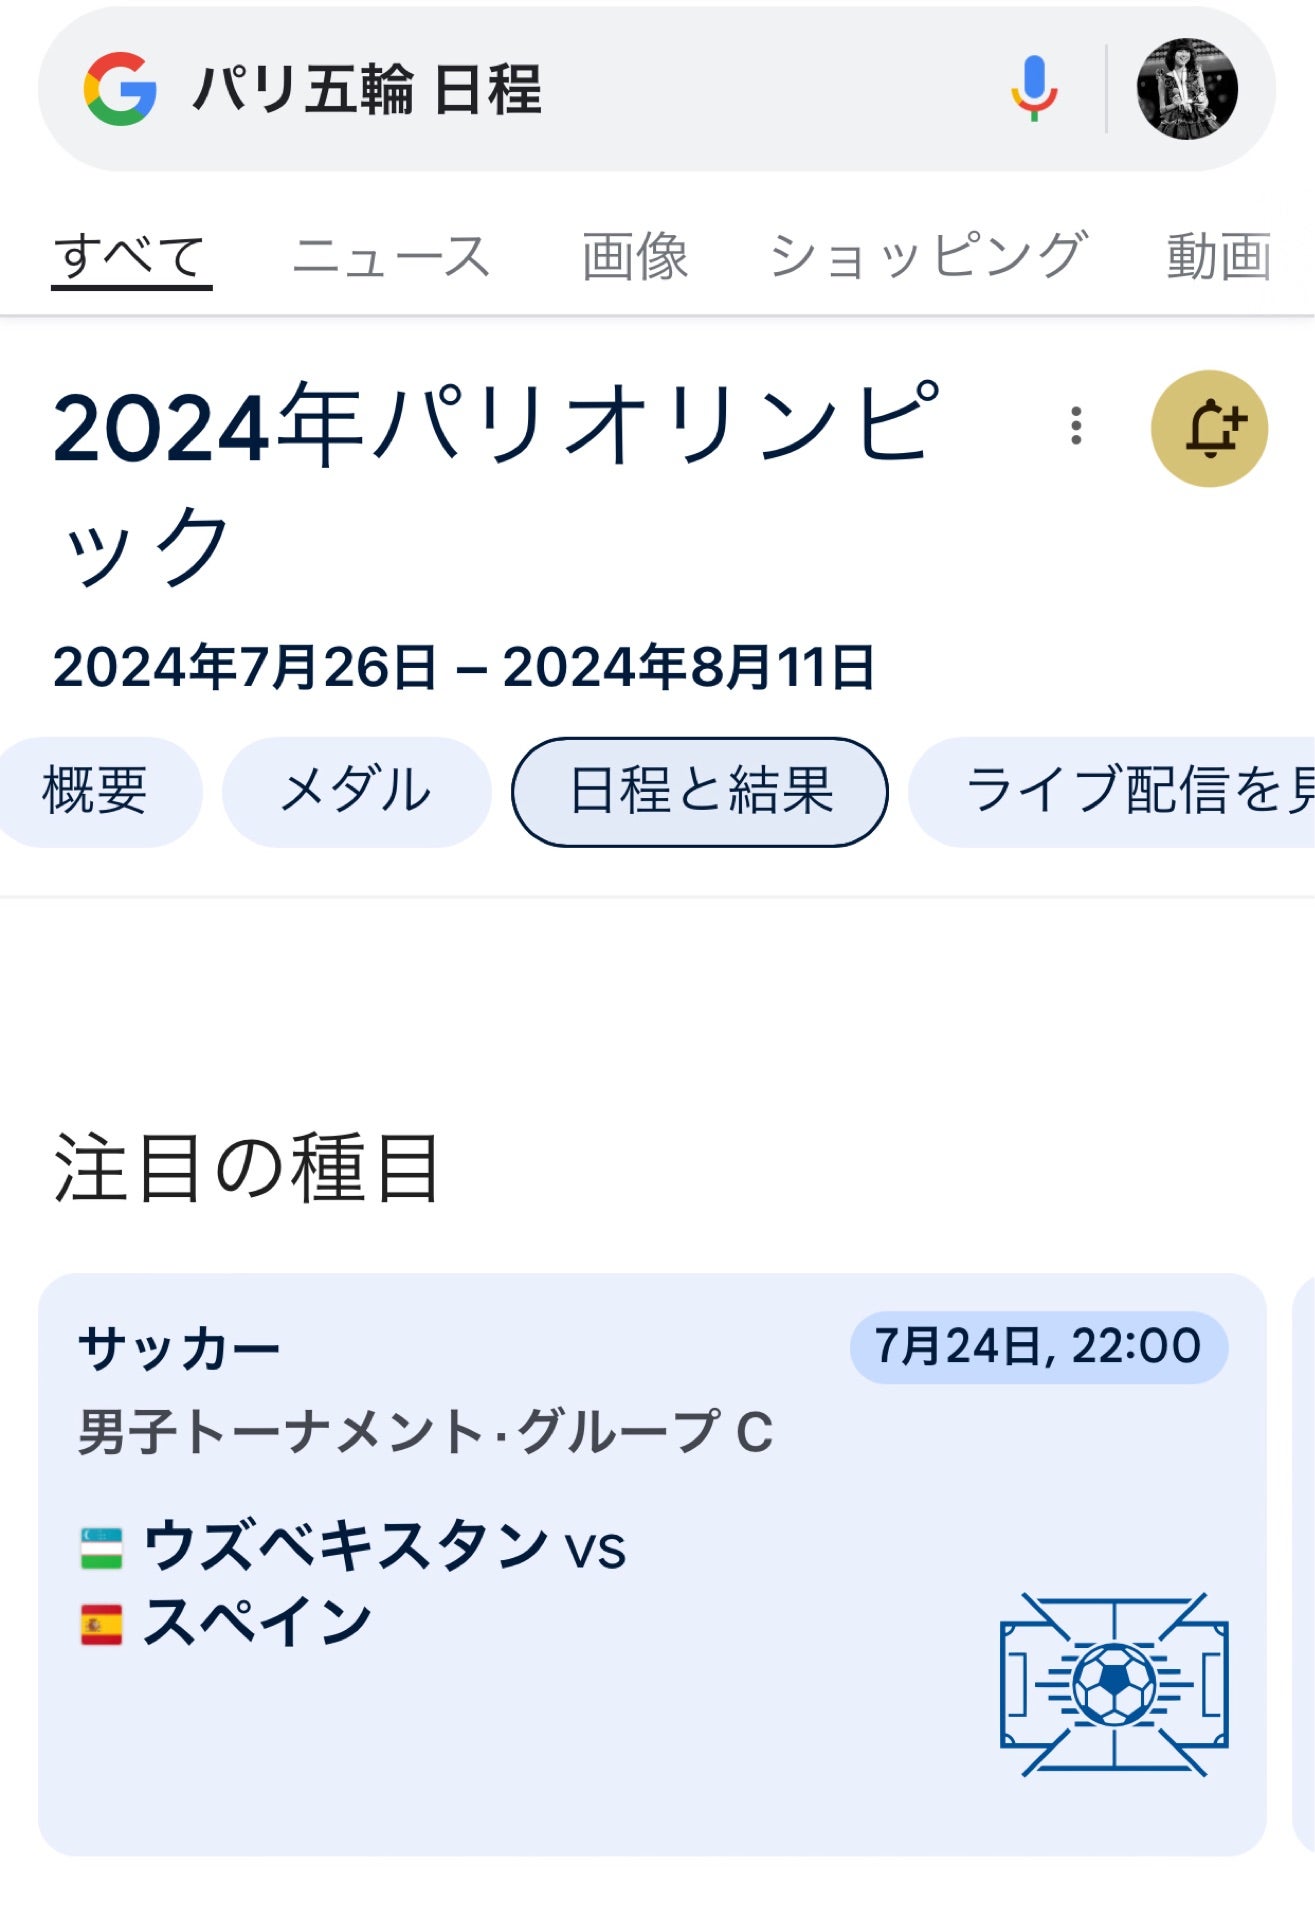1315x1920 pixels.
Task: Tap the 7月24日, 22:00 time badge
Action: click(x=1038, y=1347)
